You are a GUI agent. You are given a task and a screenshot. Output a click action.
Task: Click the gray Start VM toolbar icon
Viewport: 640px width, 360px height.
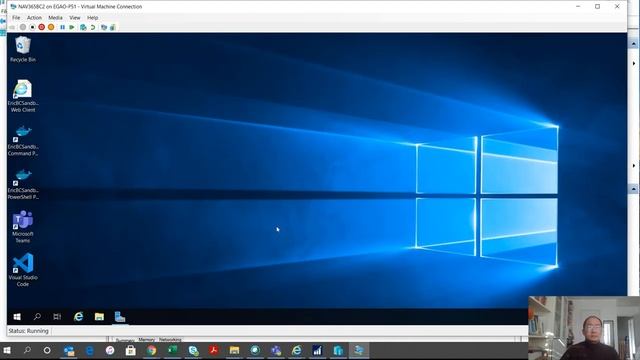(23, 27)
